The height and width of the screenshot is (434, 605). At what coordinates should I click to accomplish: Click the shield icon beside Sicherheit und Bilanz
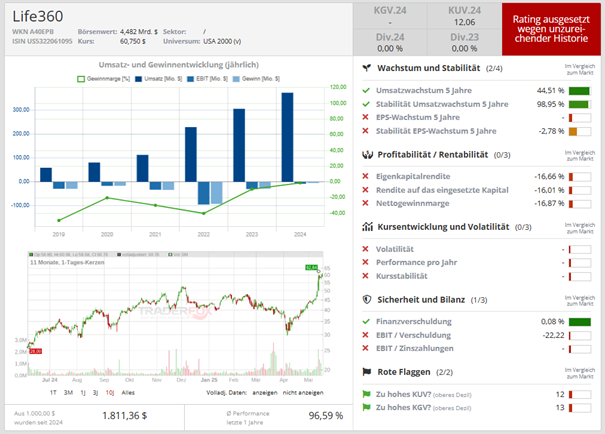point(367,299)
